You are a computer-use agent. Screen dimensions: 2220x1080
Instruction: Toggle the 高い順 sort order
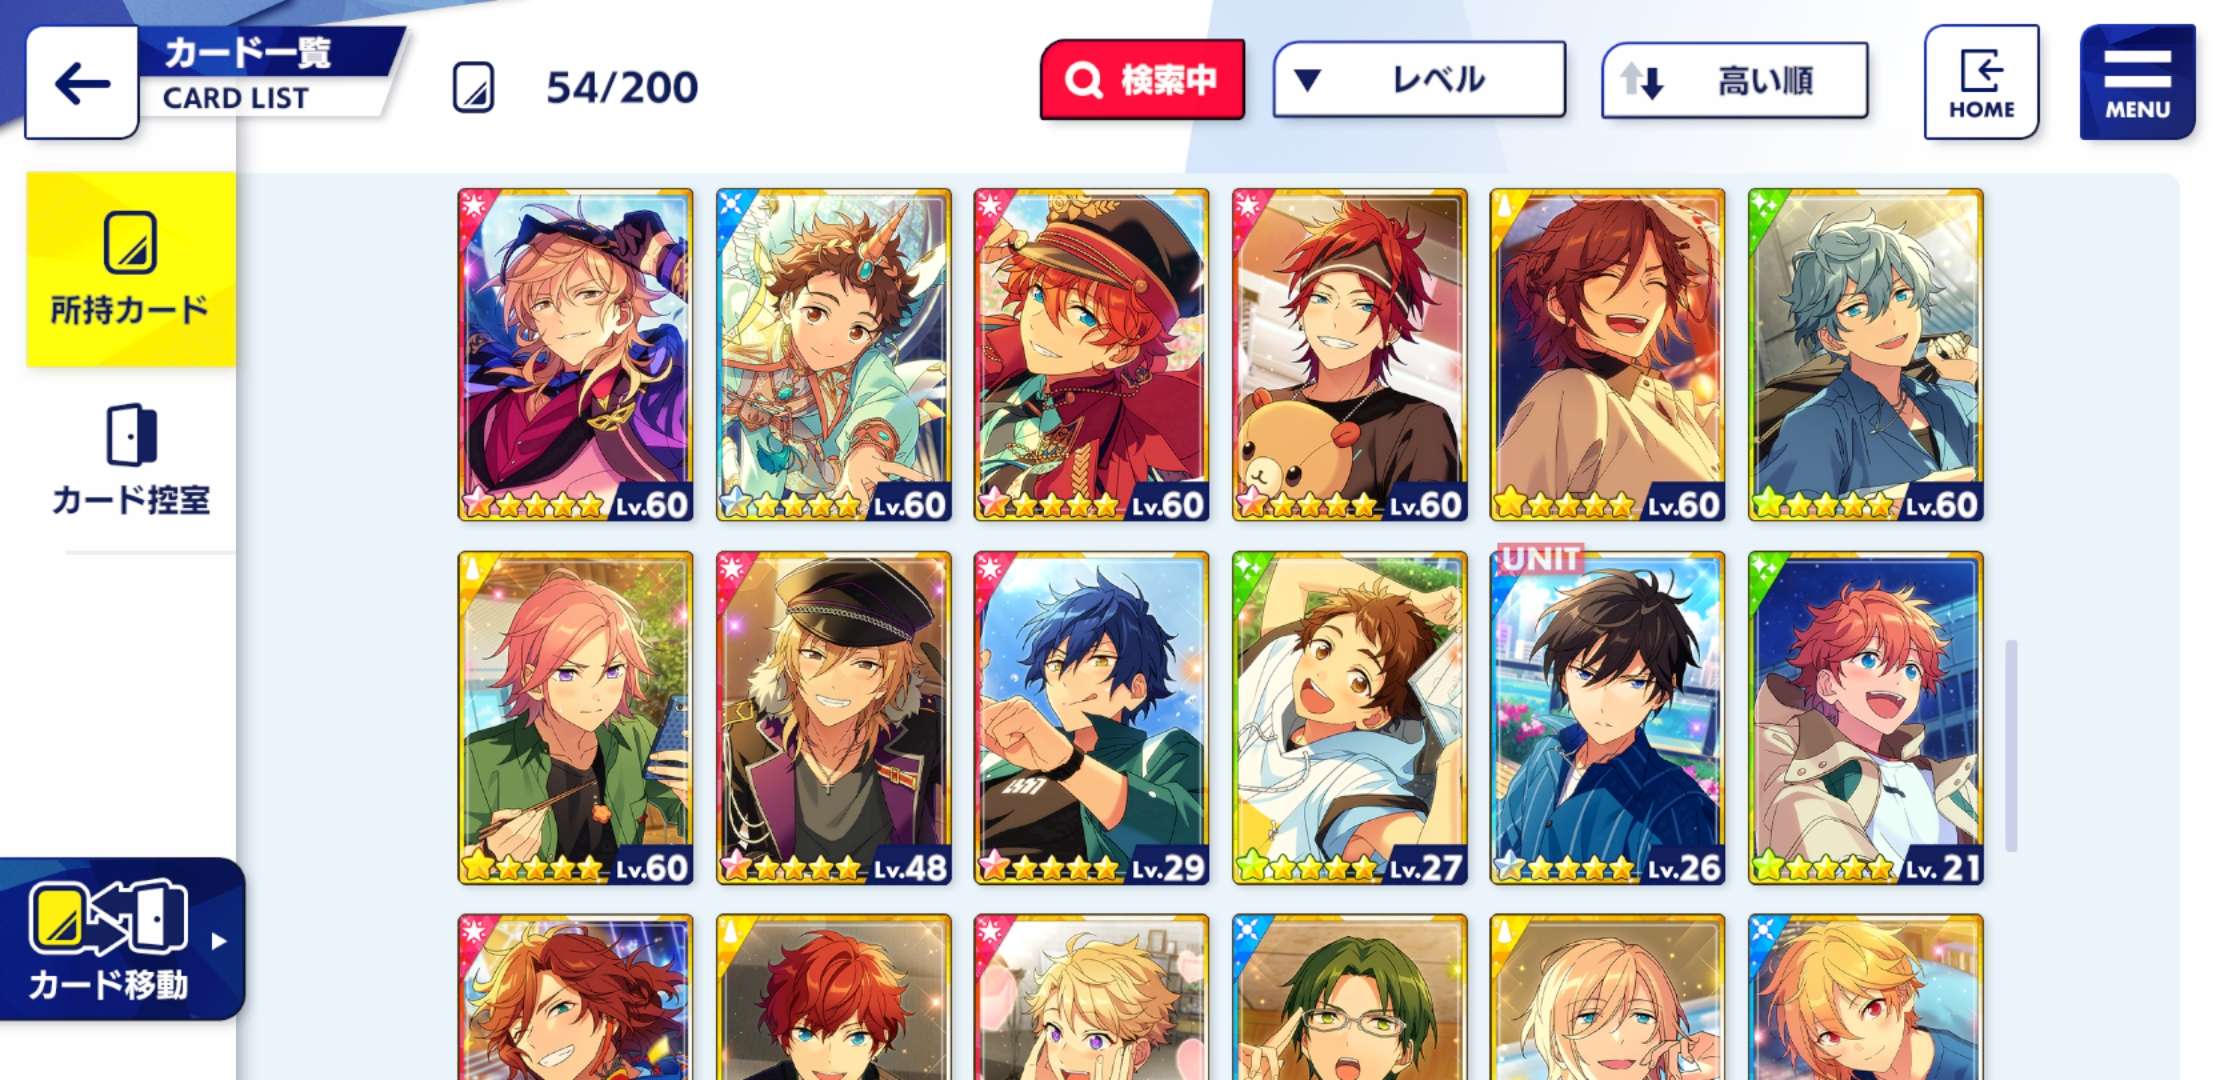(x=1735, y=80)
